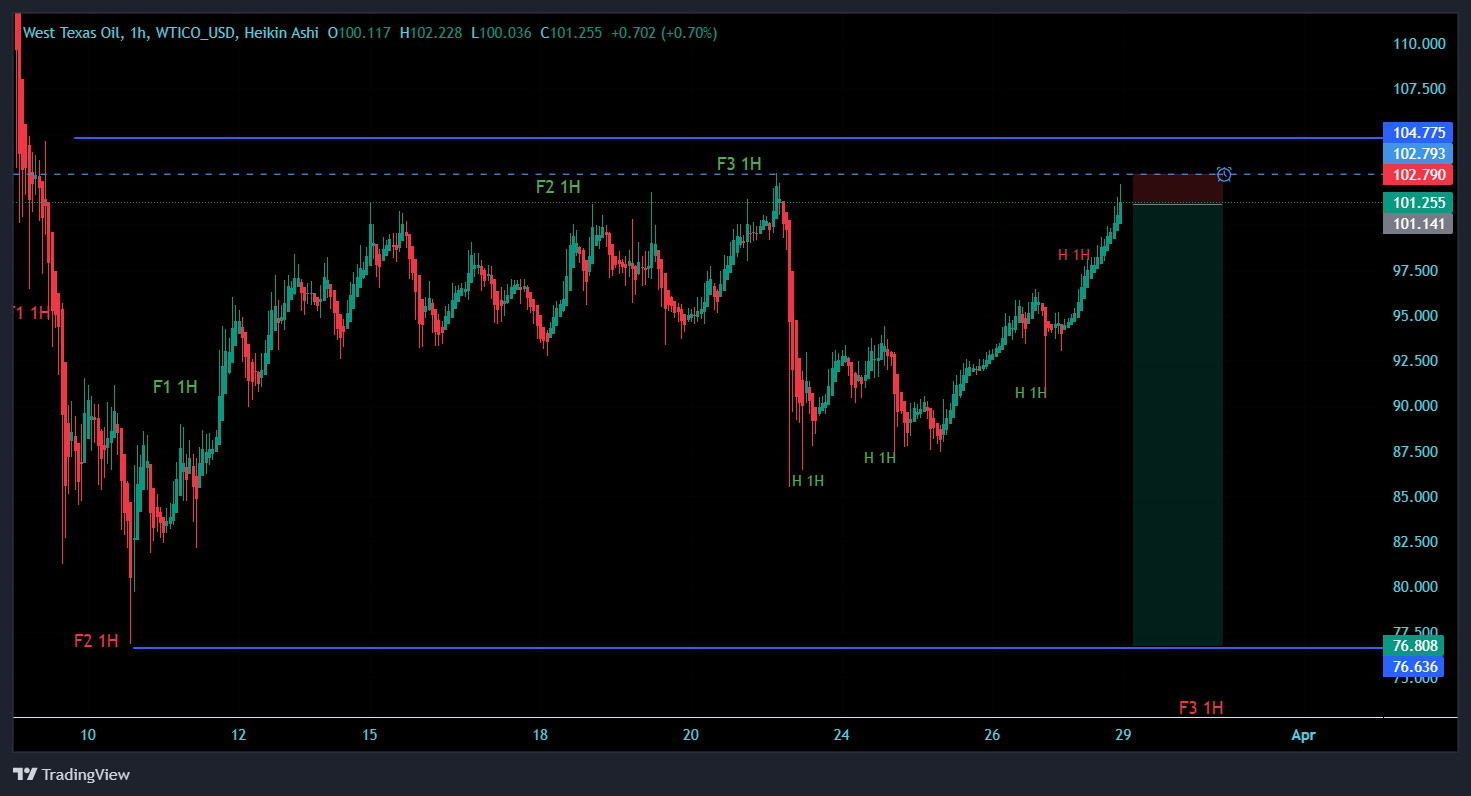This screenshot has width=1471, height=796.
Task: Click the red H 1H chart label
Action: point(1074,255)
